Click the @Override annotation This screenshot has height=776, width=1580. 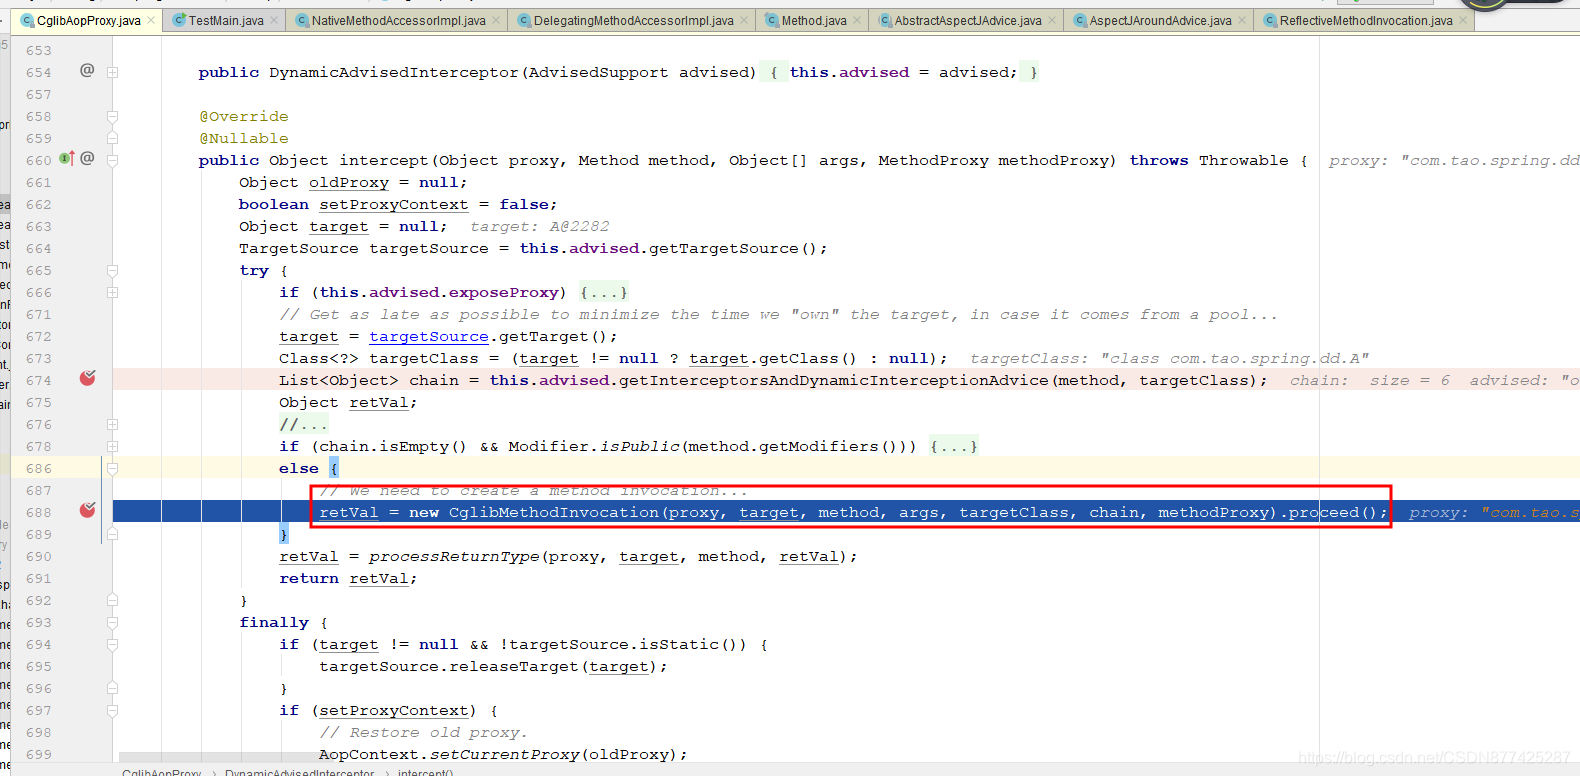244,116
